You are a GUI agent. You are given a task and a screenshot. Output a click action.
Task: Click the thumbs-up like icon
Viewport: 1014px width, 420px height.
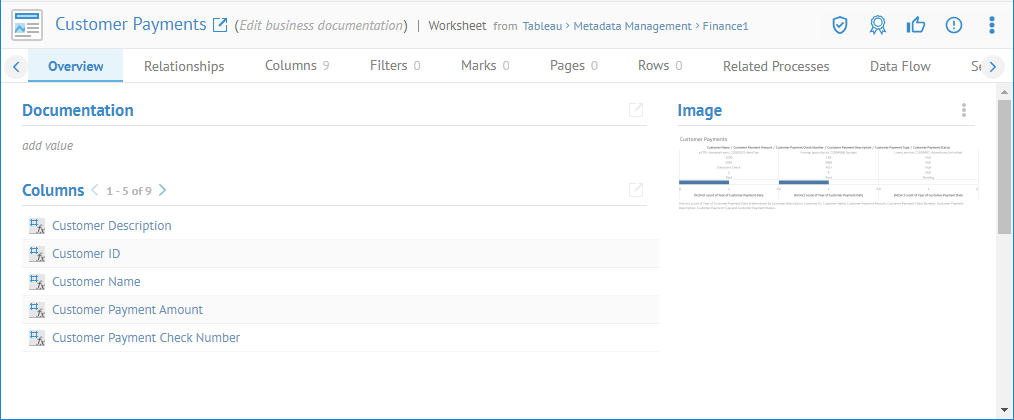[915, 25]
